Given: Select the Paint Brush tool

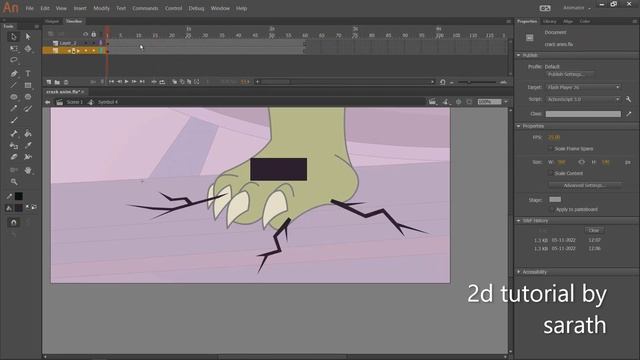Looking at the screenshot, I should [x=28, y=109].
